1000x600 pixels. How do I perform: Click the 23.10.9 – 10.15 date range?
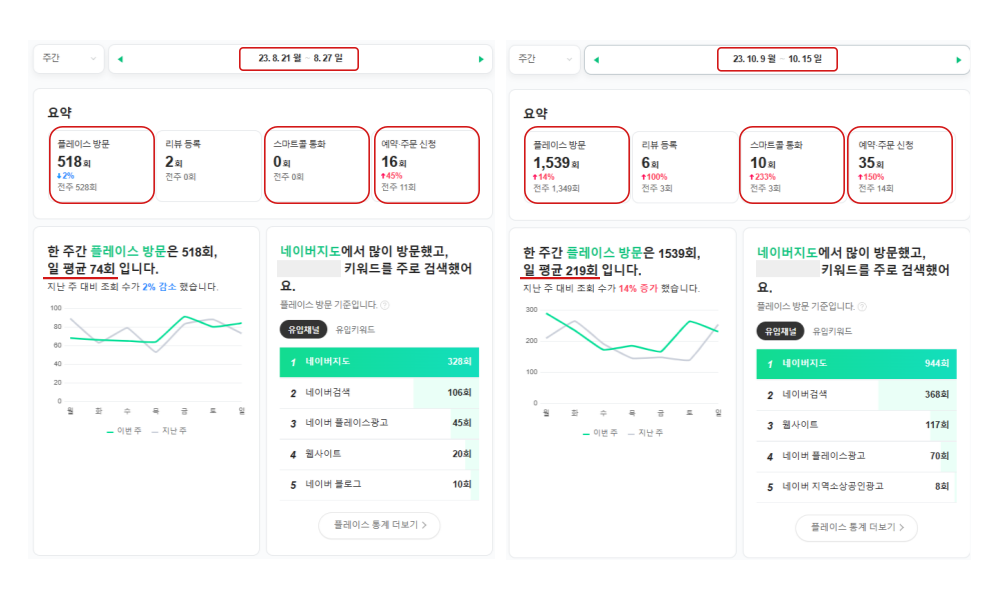pyautogui.click(x=777, y=59)
